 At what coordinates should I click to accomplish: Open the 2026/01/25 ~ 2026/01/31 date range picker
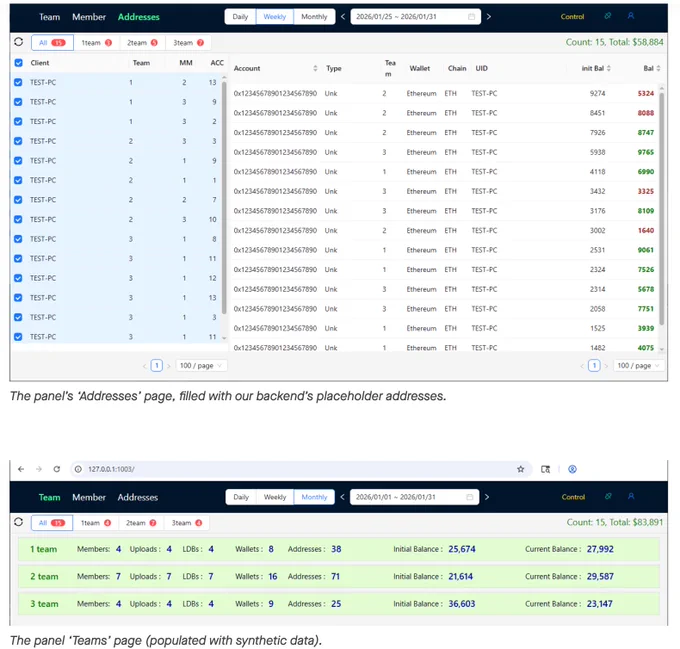[415, 16]
